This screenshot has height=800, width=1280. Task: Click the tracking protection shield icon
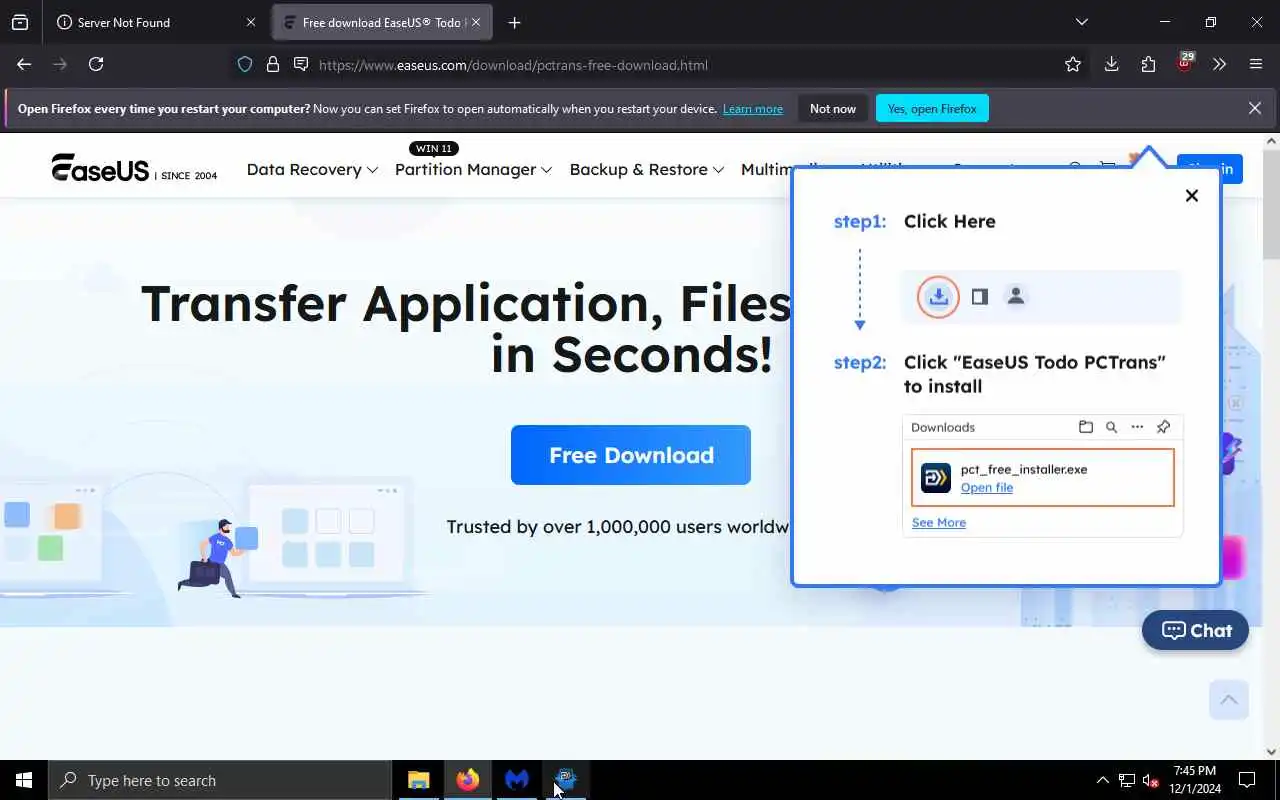coord(245,64)
